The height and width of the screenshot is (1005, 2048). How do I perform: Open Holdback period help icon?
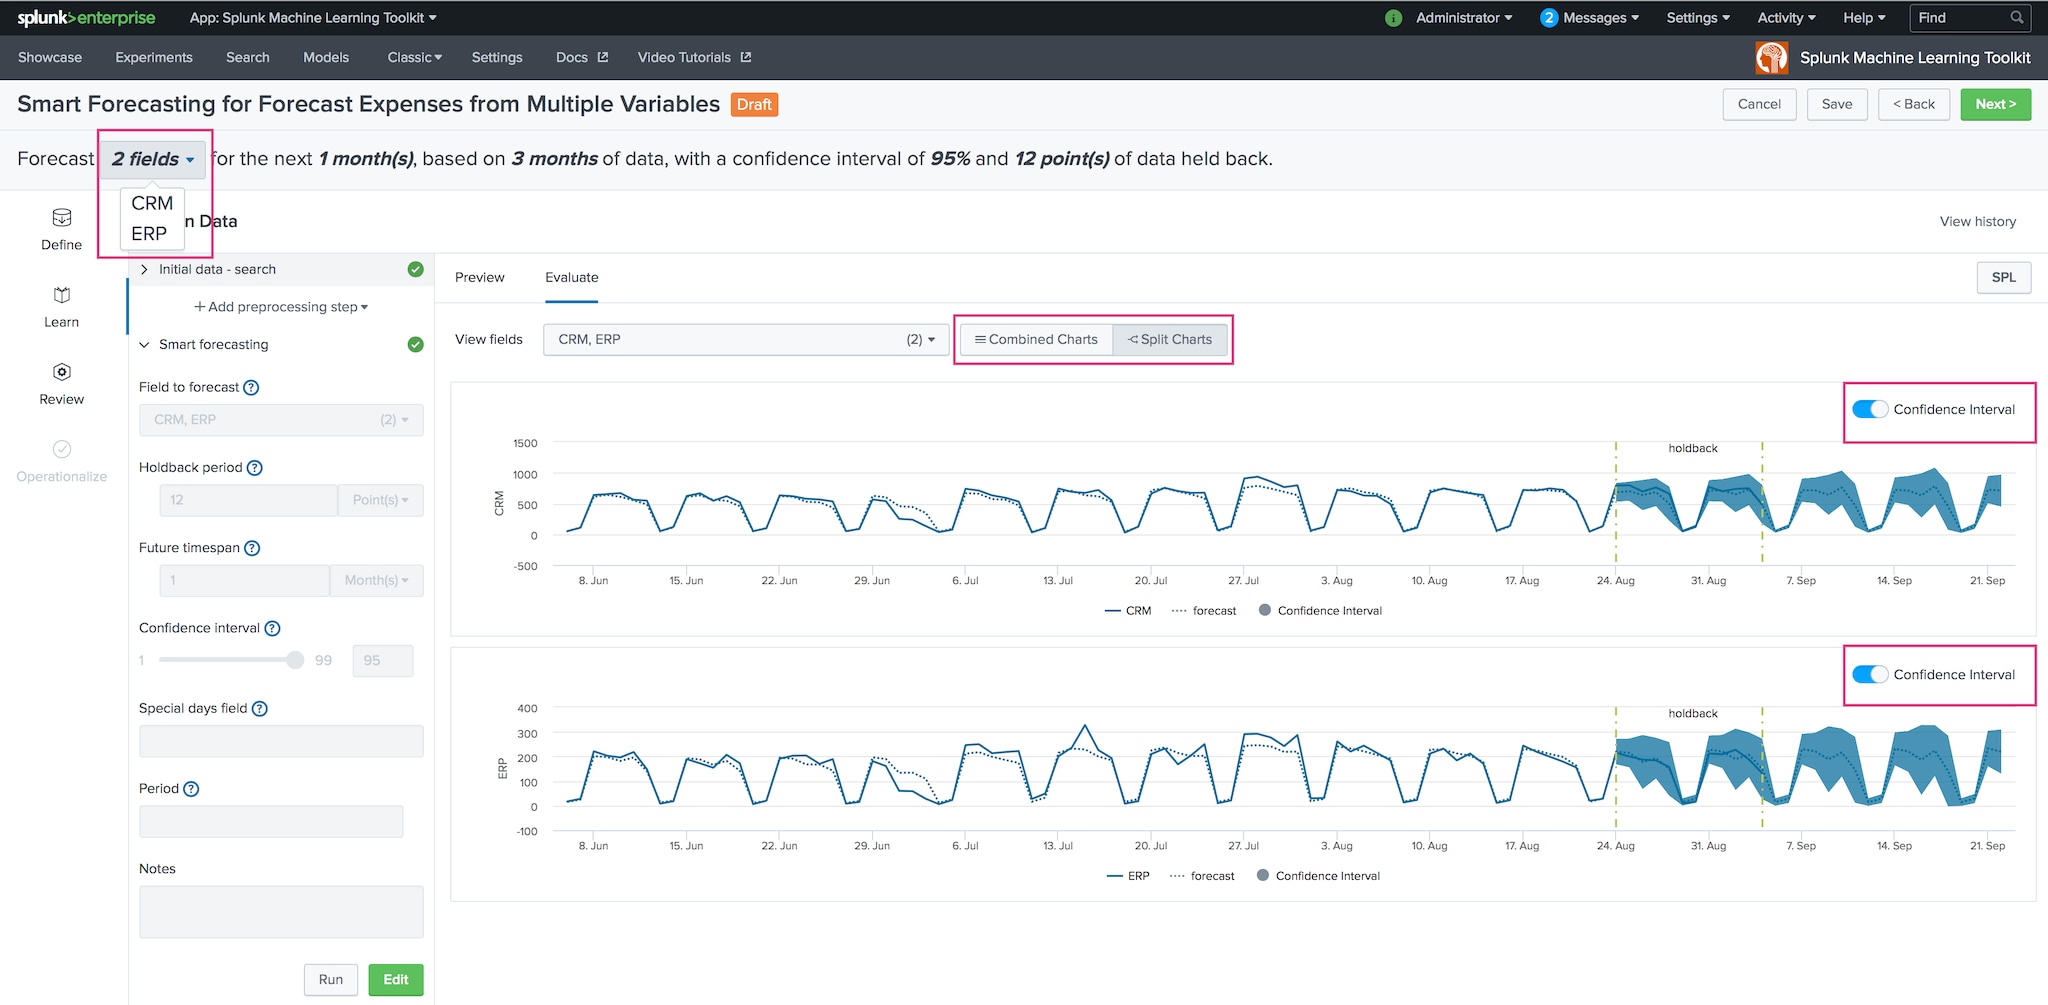pyautogui.click(x=255, y=468)
